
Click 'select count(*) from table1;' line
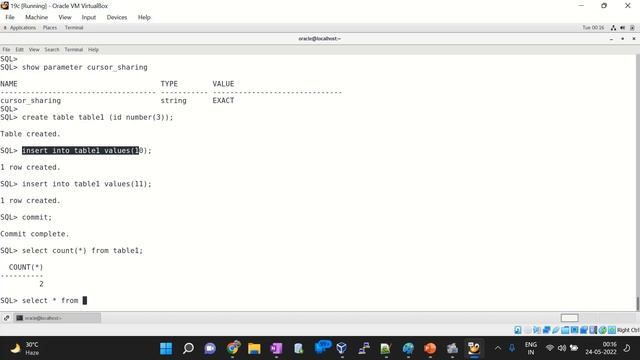point(82,251)
